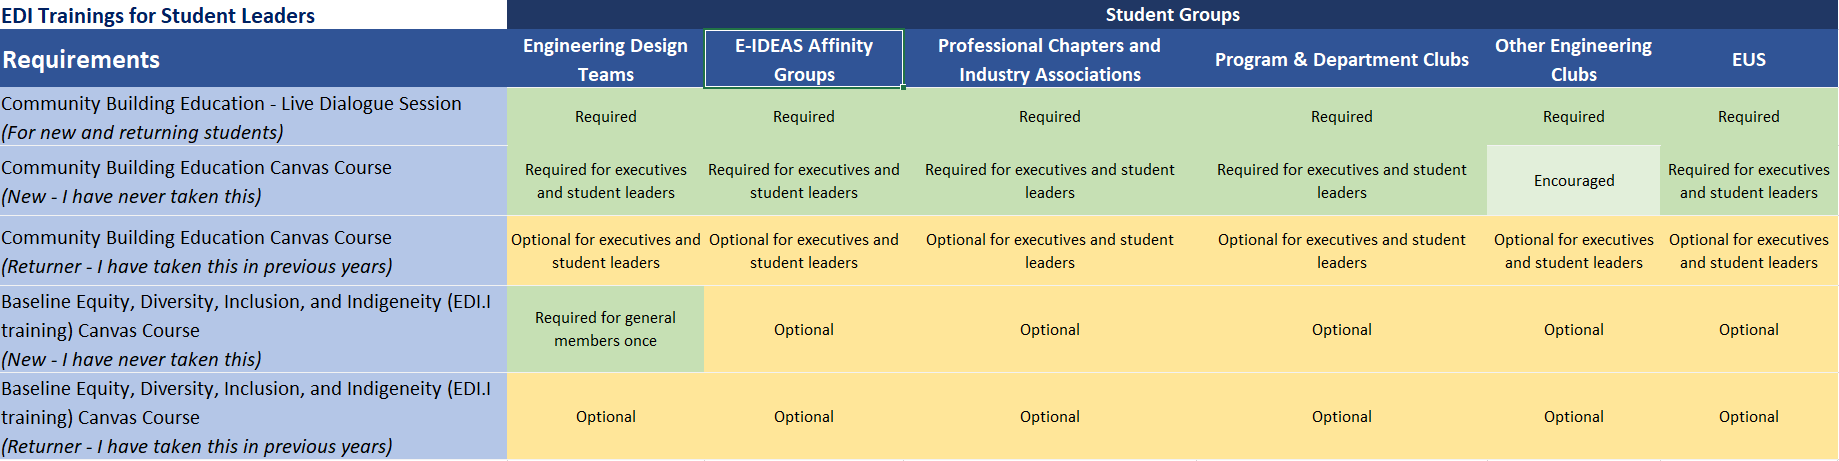
Task: Click the Baseline EDI.I training Returner row label
Action: [x=253, y=416]
